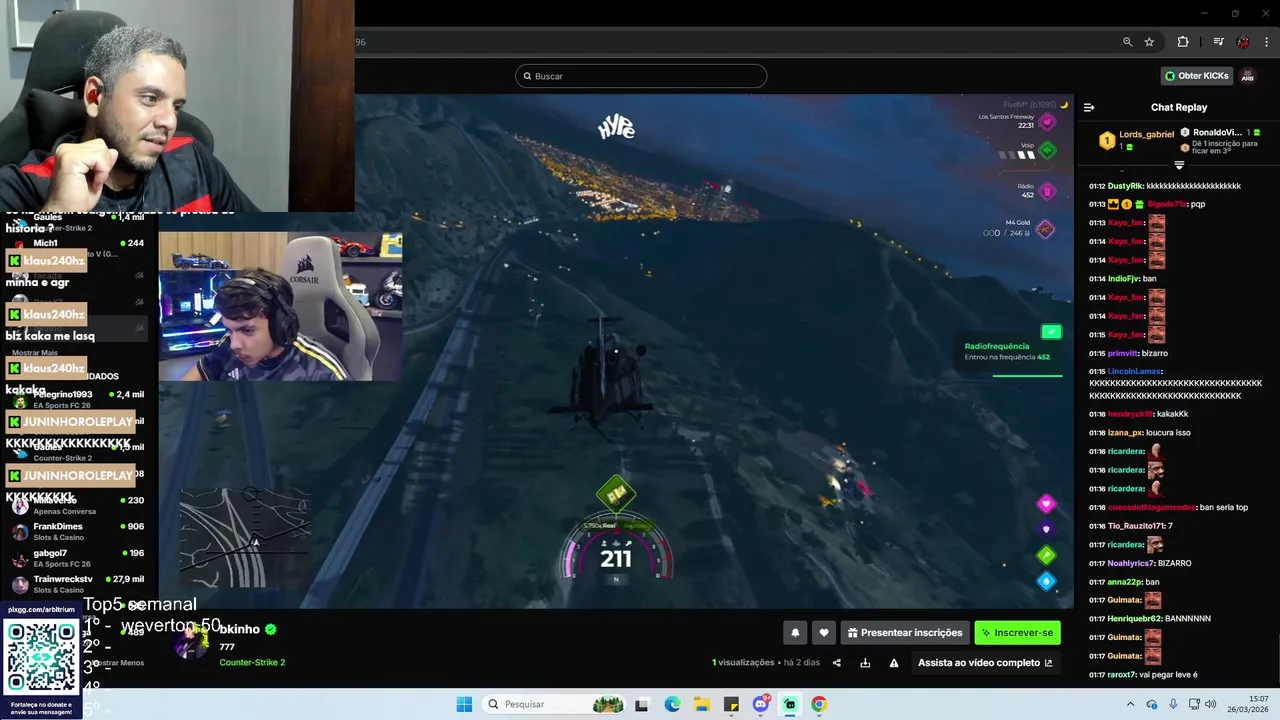This screenshot has height=720, width=1280.
Task: Click the Windows Pesquisar search box
Action: (x=554, y=704)
